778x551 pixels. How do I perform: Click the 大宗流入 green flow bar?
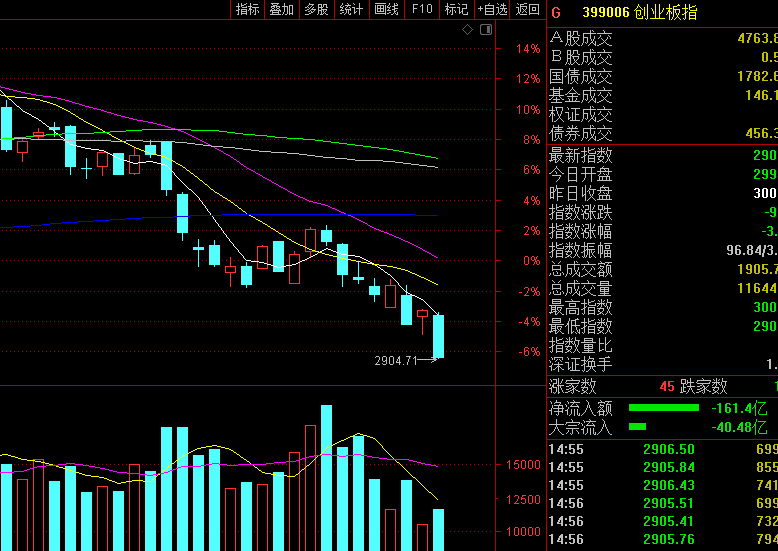point(637,427)
